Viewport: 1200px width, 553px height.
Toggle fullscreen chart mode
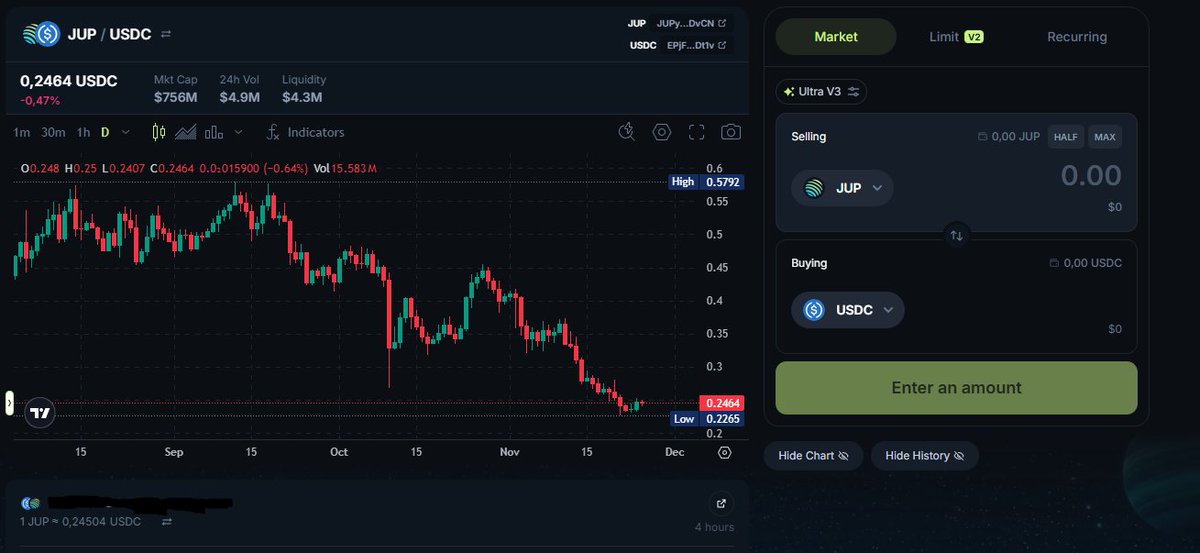point(697,132)
